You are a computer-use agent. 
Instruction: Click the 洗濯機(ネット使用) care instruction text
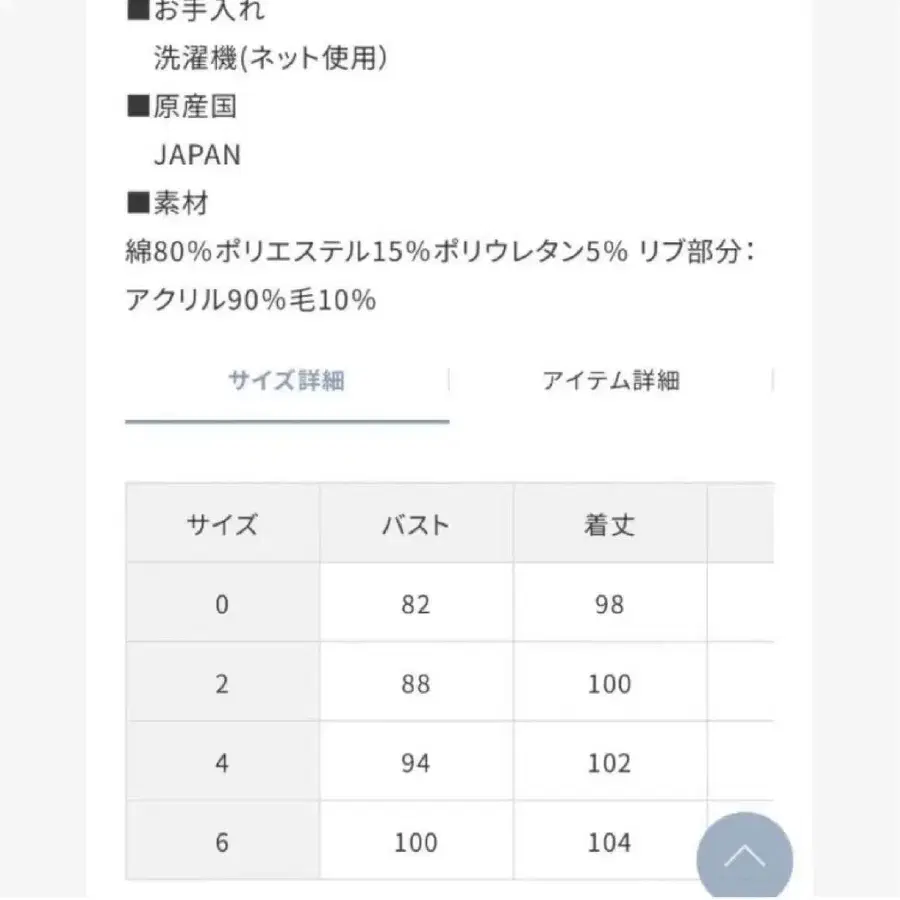270,59
